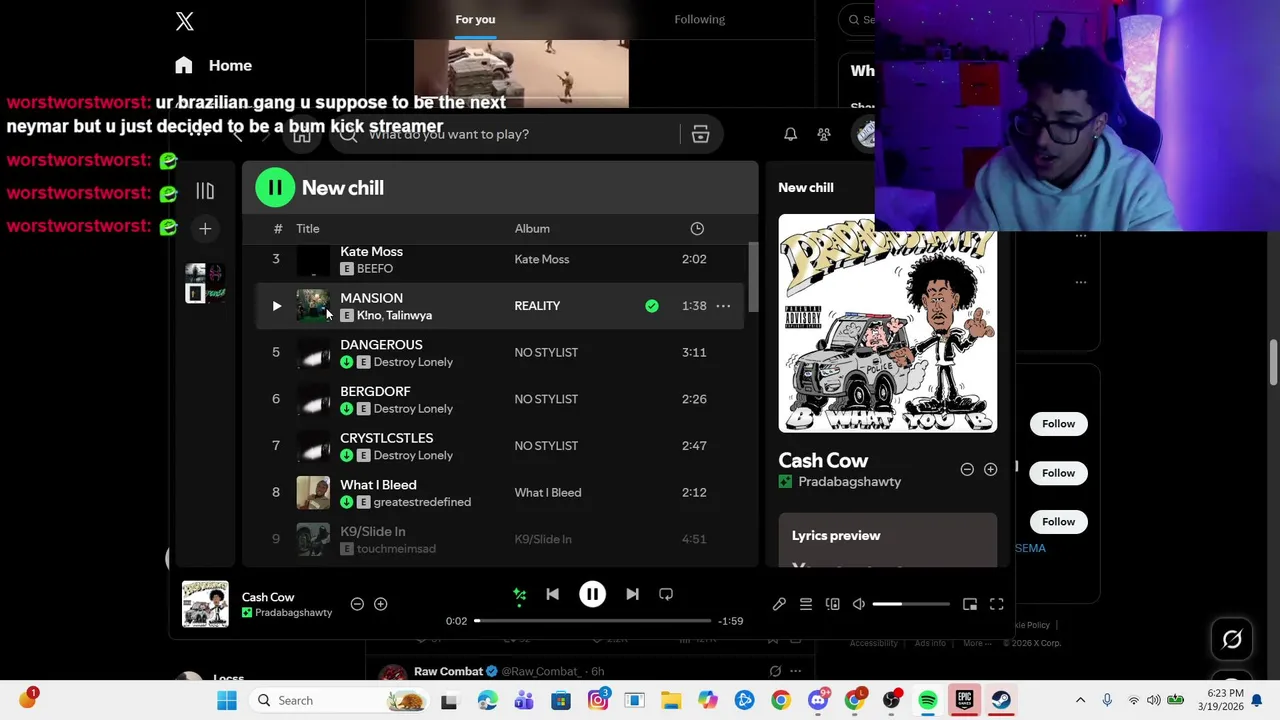Screen dimensions: 1280x720
Task: Skip to previous track
Action: [552, 594]
